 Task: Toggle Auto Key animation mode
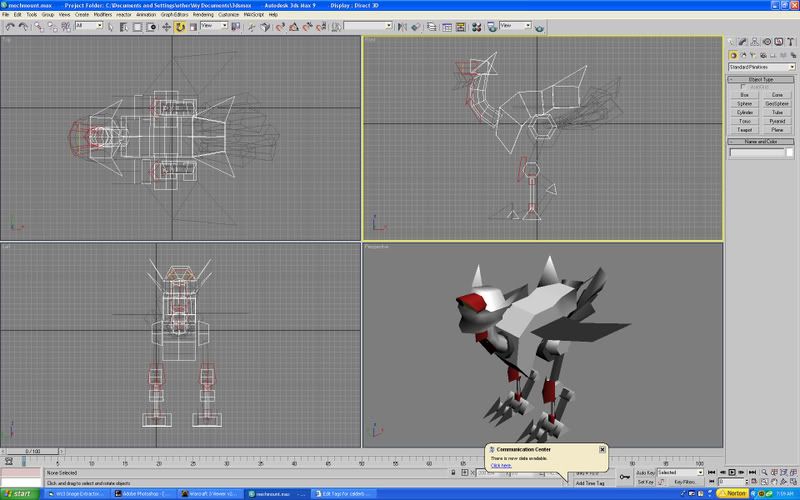coord(645,472)
